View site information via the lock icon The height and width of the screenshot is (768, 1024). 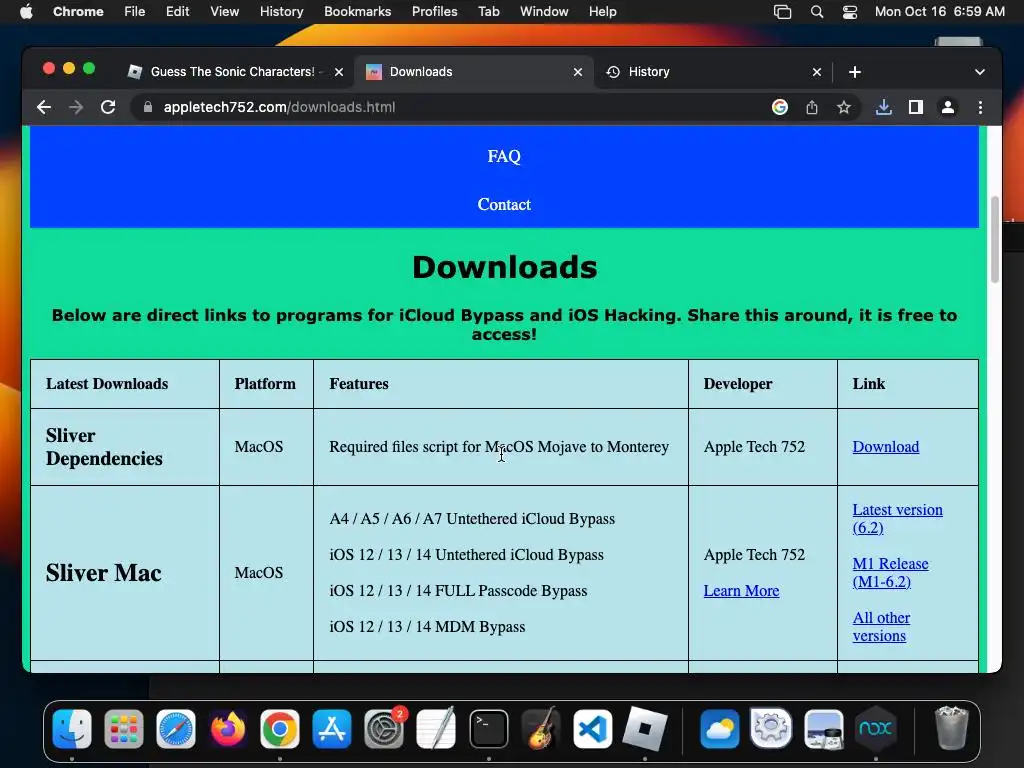coord(148,107)
